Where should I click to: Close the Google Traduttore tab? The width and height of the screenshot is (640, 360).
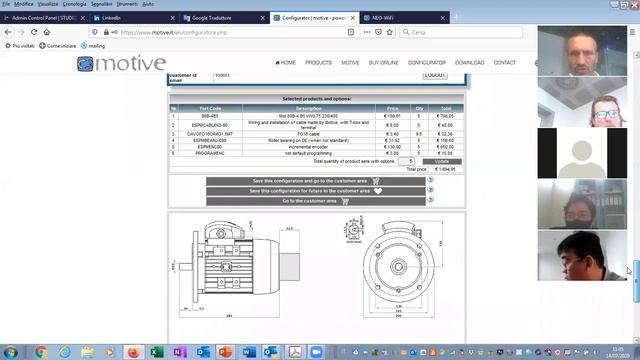pos(262,18)
